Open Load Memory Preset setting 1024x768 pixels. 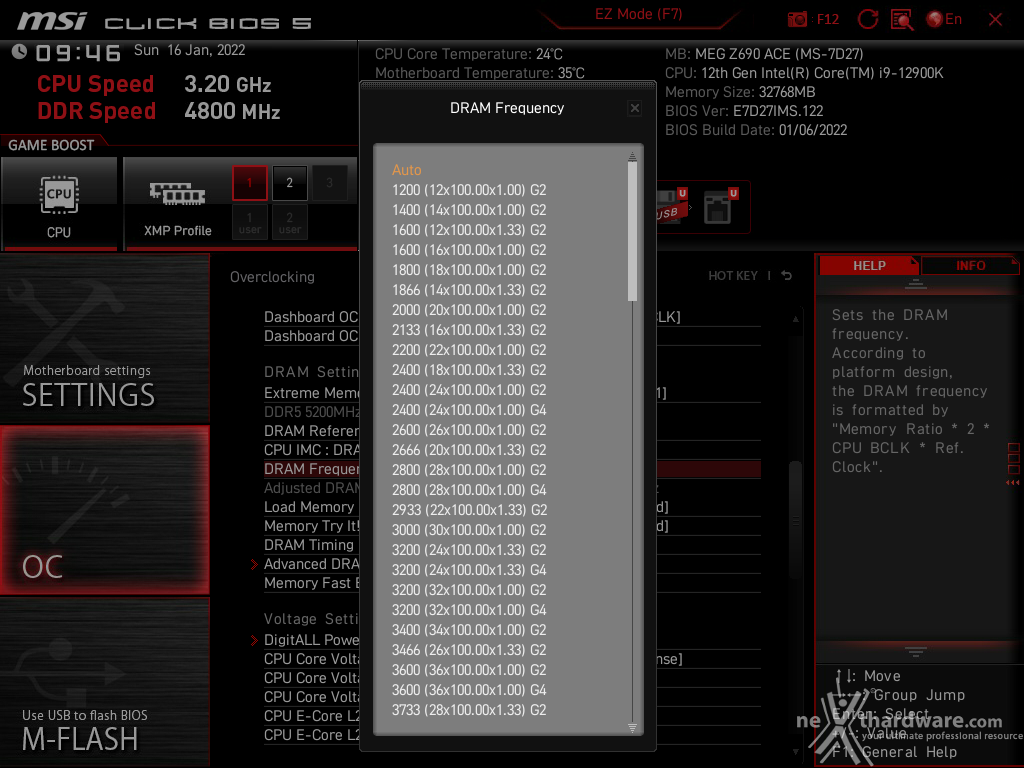(309, 507)
